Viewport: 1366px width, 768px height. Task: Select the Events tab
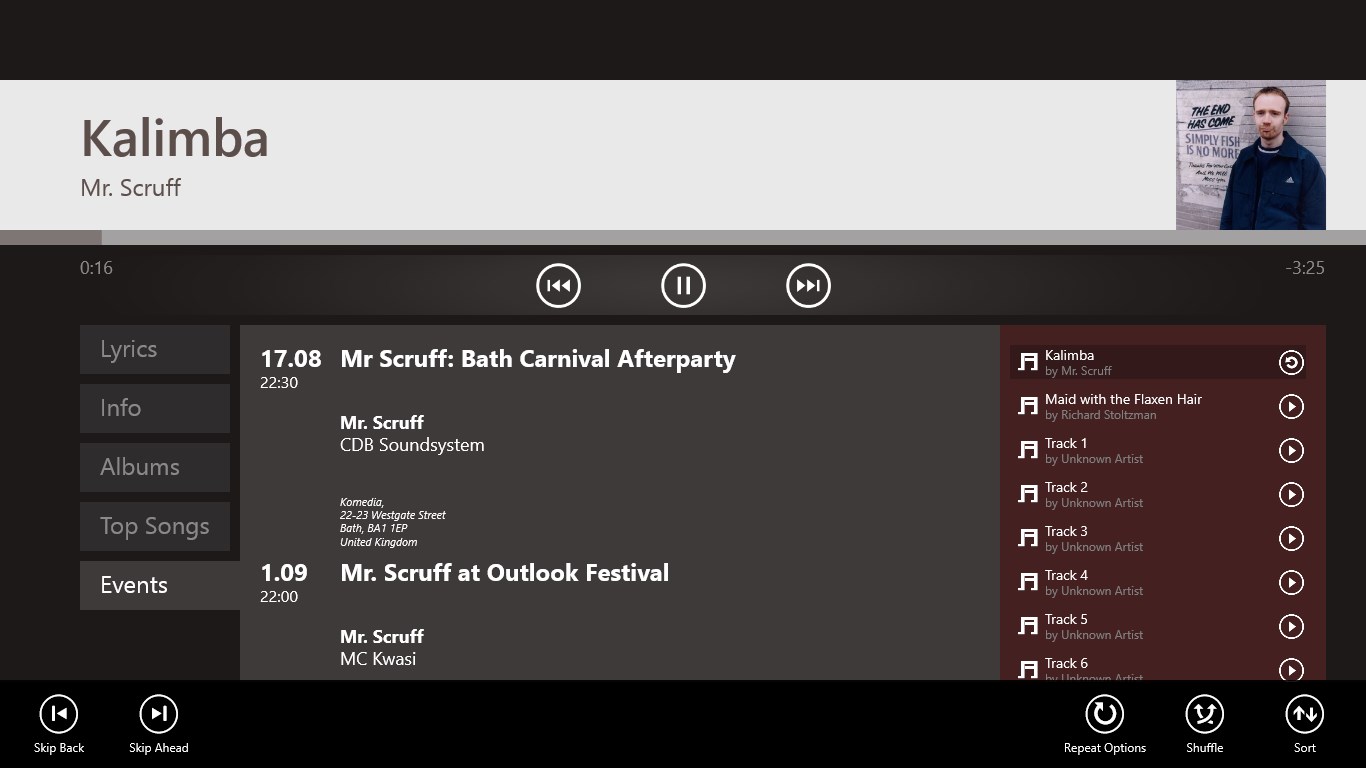point(160,585)
